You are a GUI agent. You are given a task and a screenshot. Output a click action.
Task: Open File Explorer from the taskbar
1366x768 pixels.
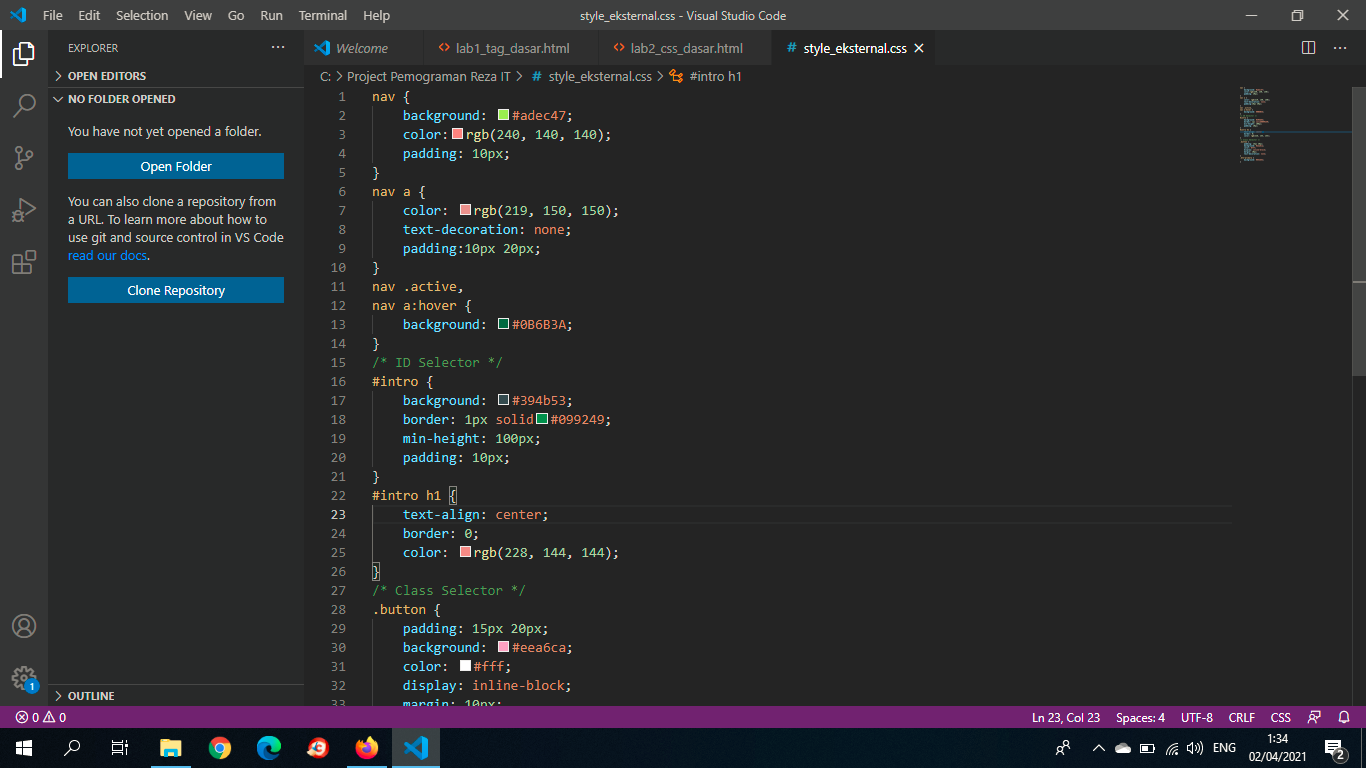click(171, 748)
